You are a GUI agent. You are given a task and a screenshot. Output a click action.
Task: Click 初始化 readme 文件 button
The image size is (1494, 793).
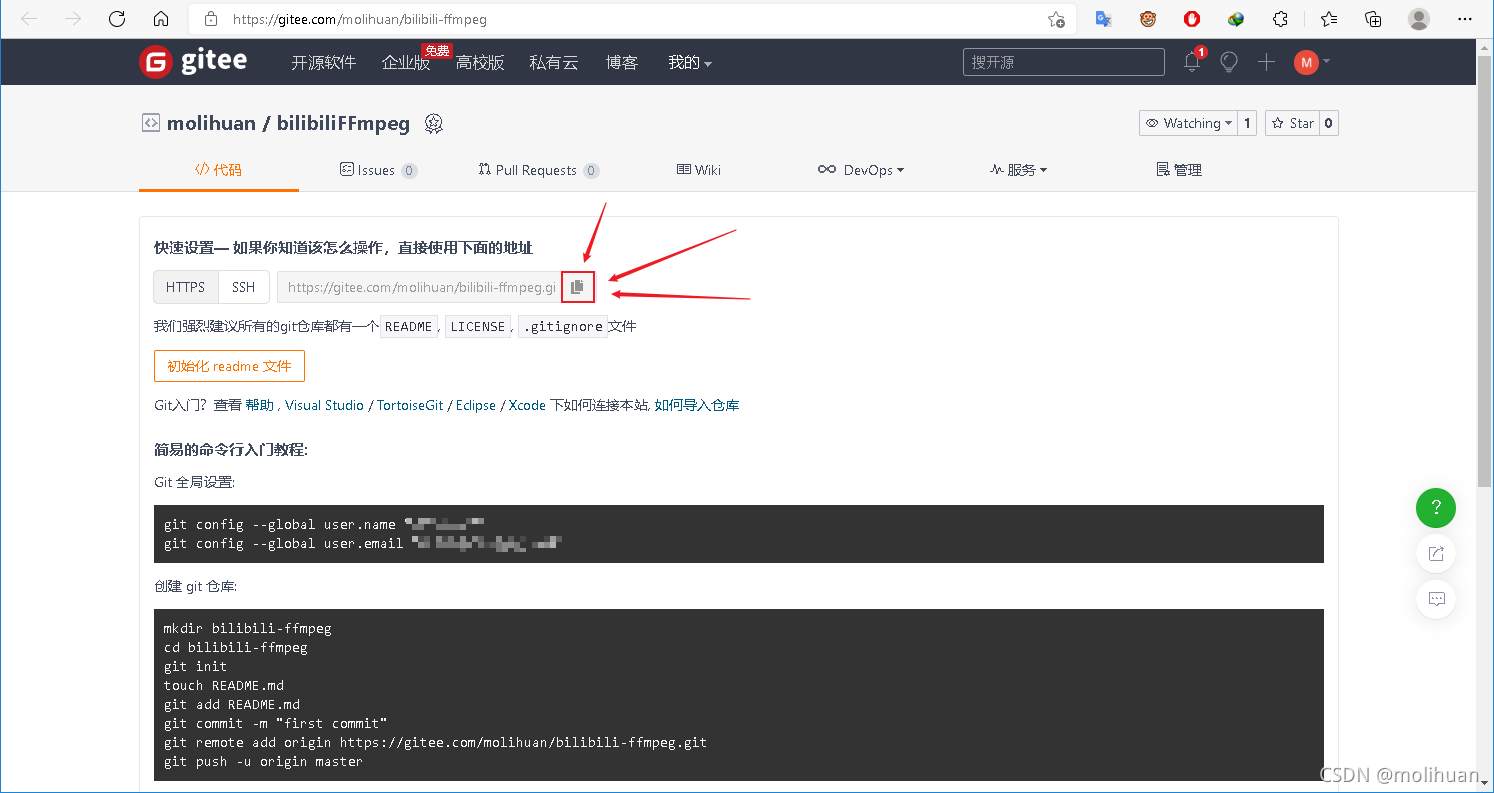229,366
